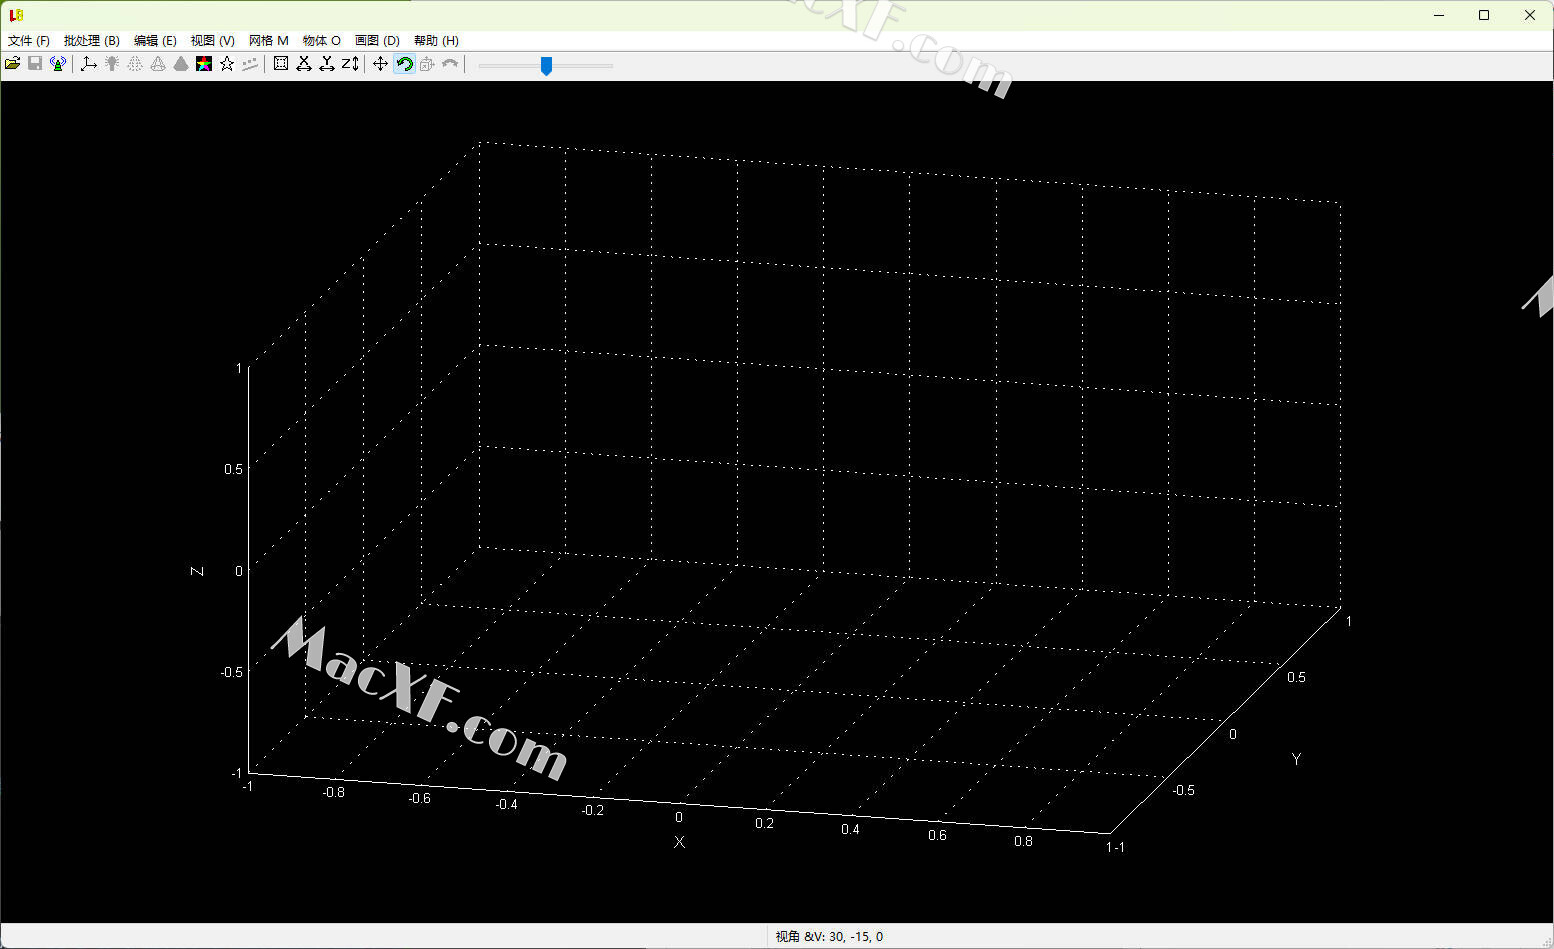Click the X axis scale icon

[x=304, y=64]
